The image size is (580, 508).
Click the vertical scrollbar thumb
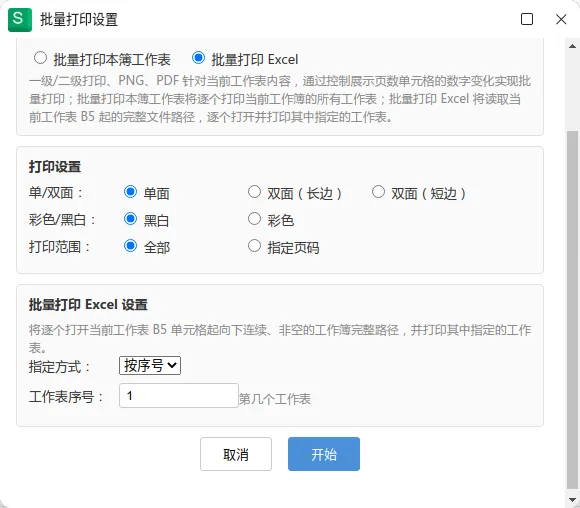572,310
